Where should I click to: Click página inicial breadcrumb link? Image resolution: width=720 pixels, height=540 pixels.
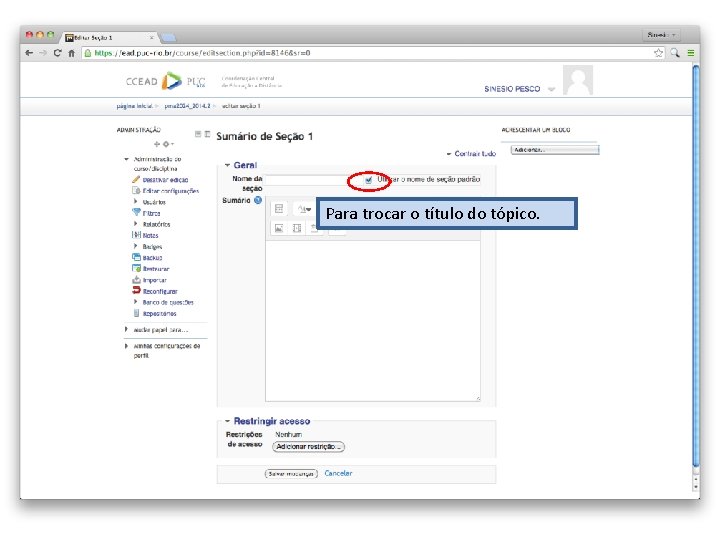[134, 106]
